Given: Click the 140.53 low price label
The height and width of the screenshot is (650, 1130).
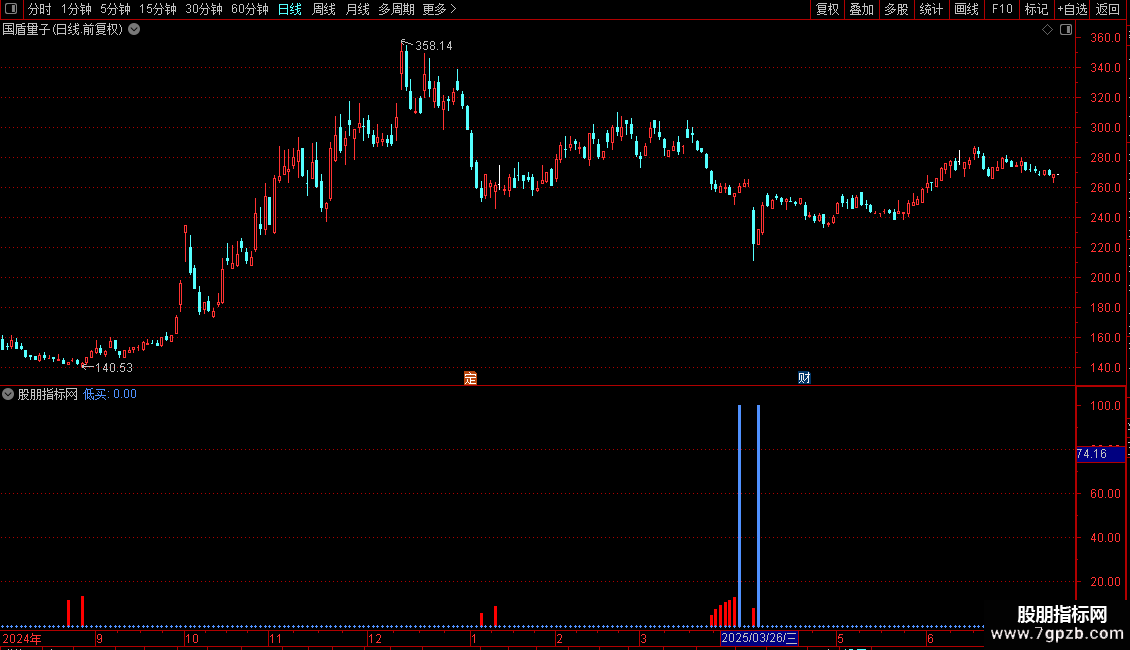Looking at the screenshot, I should coord(114,368).
